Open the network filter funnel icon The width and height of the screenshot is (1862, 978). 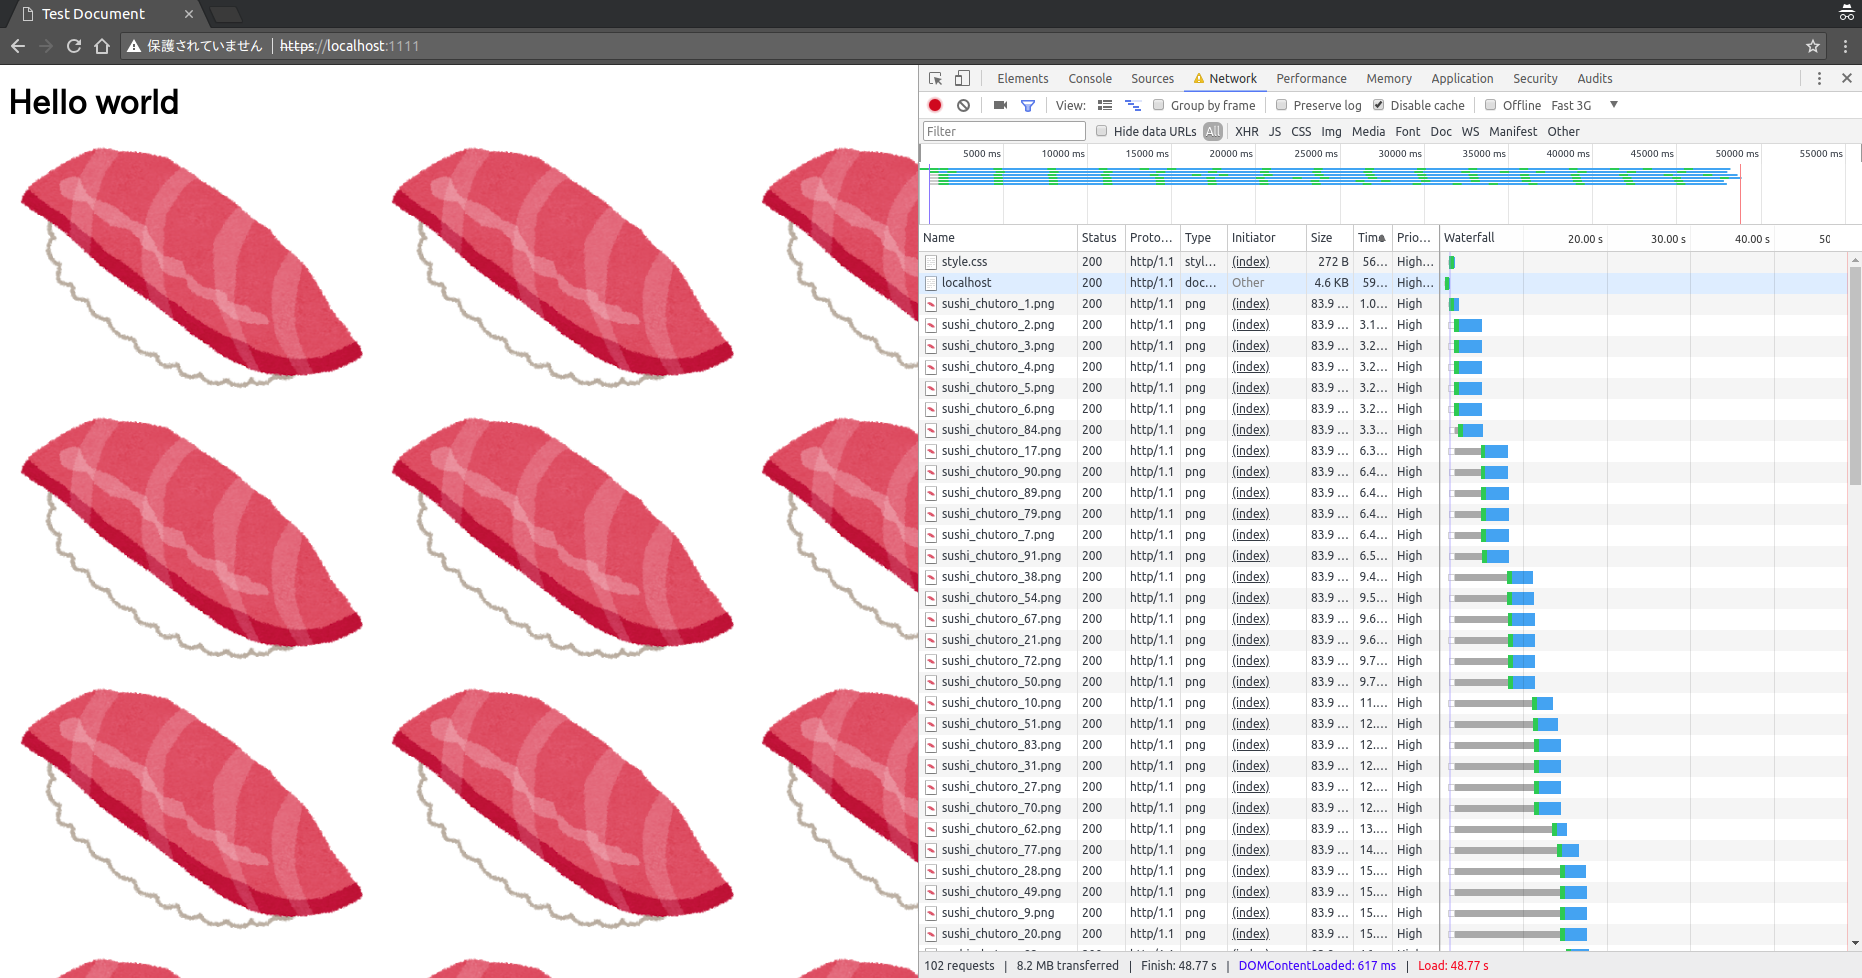[1028, 105]
